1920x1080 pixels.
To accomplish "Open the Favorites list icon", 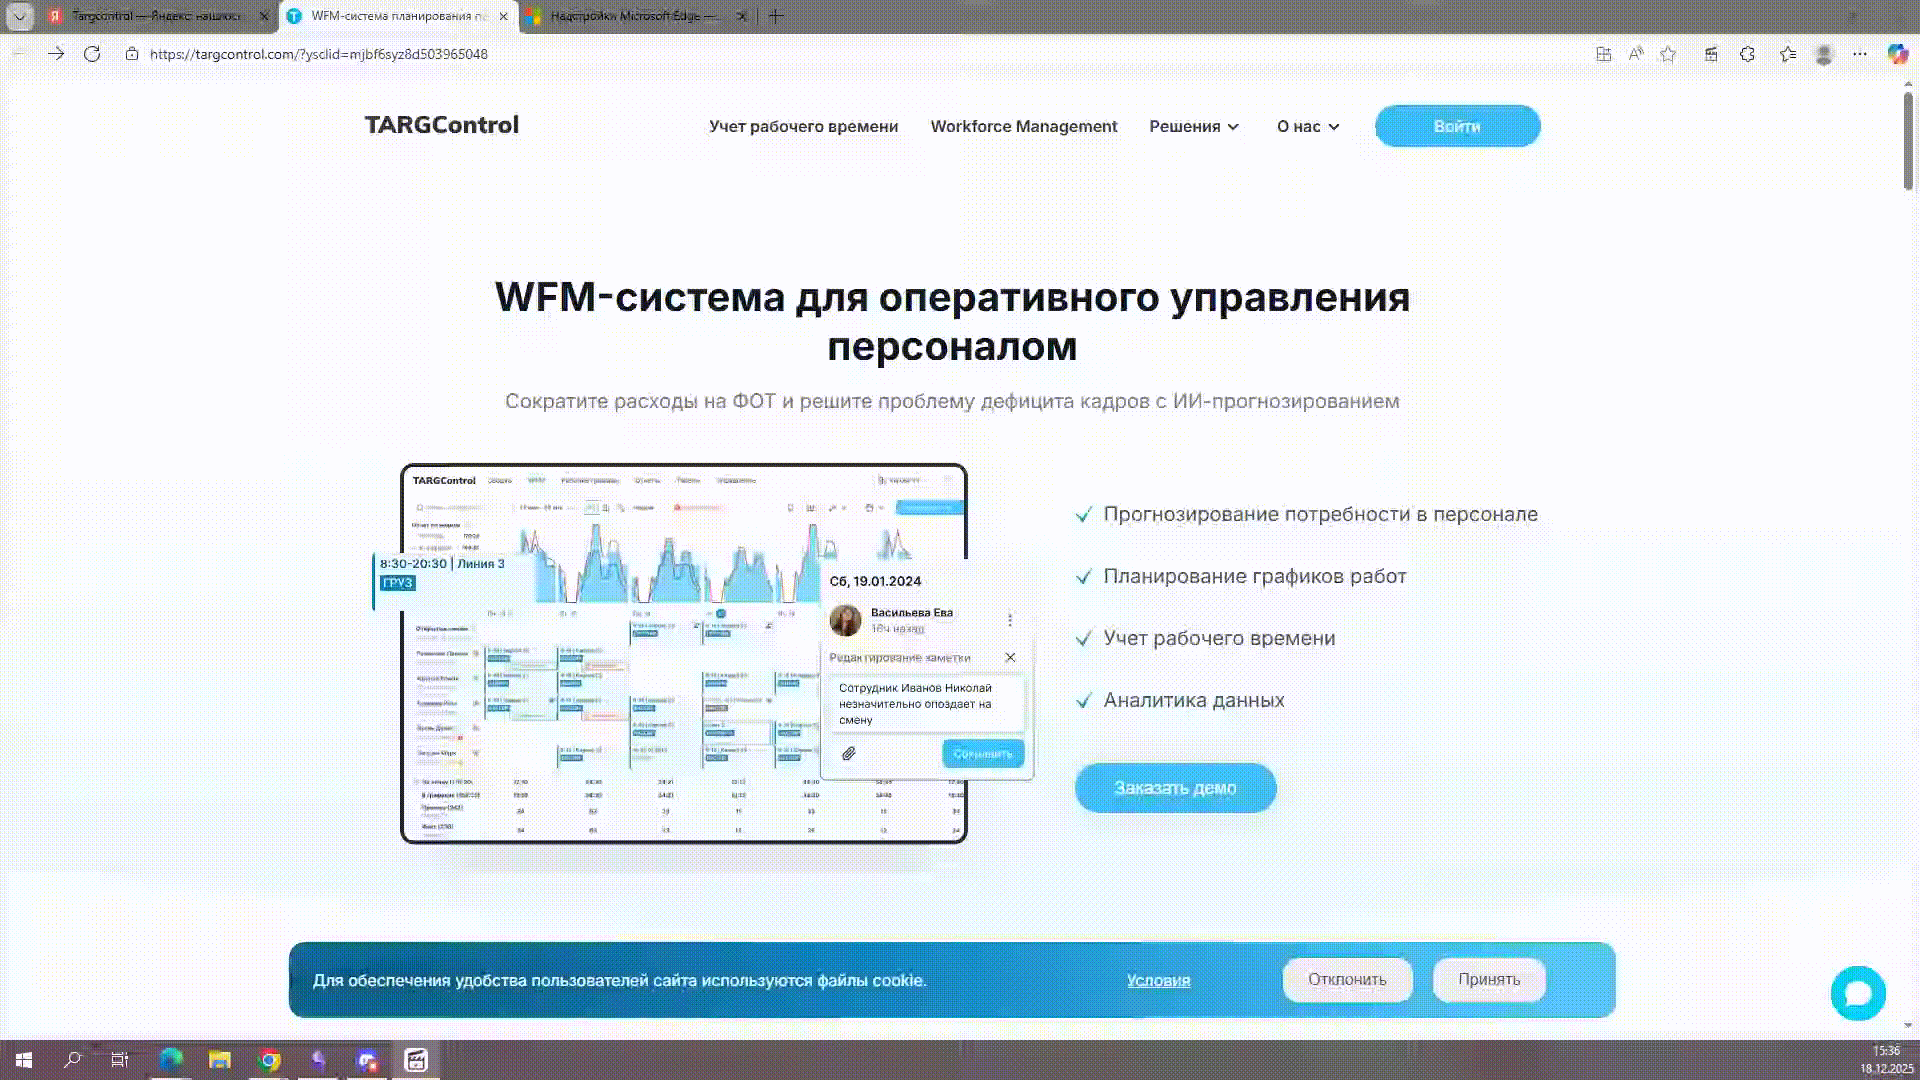I will pos(1788,54).
